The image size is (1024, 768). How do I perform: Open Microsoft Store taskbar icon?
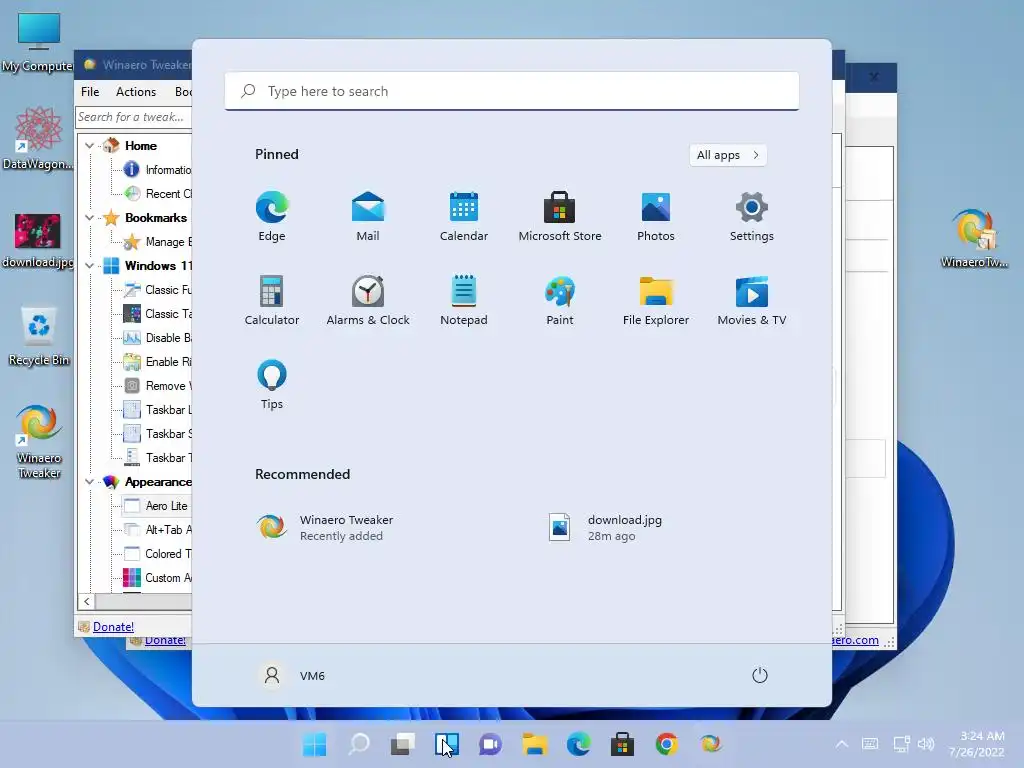622,744
